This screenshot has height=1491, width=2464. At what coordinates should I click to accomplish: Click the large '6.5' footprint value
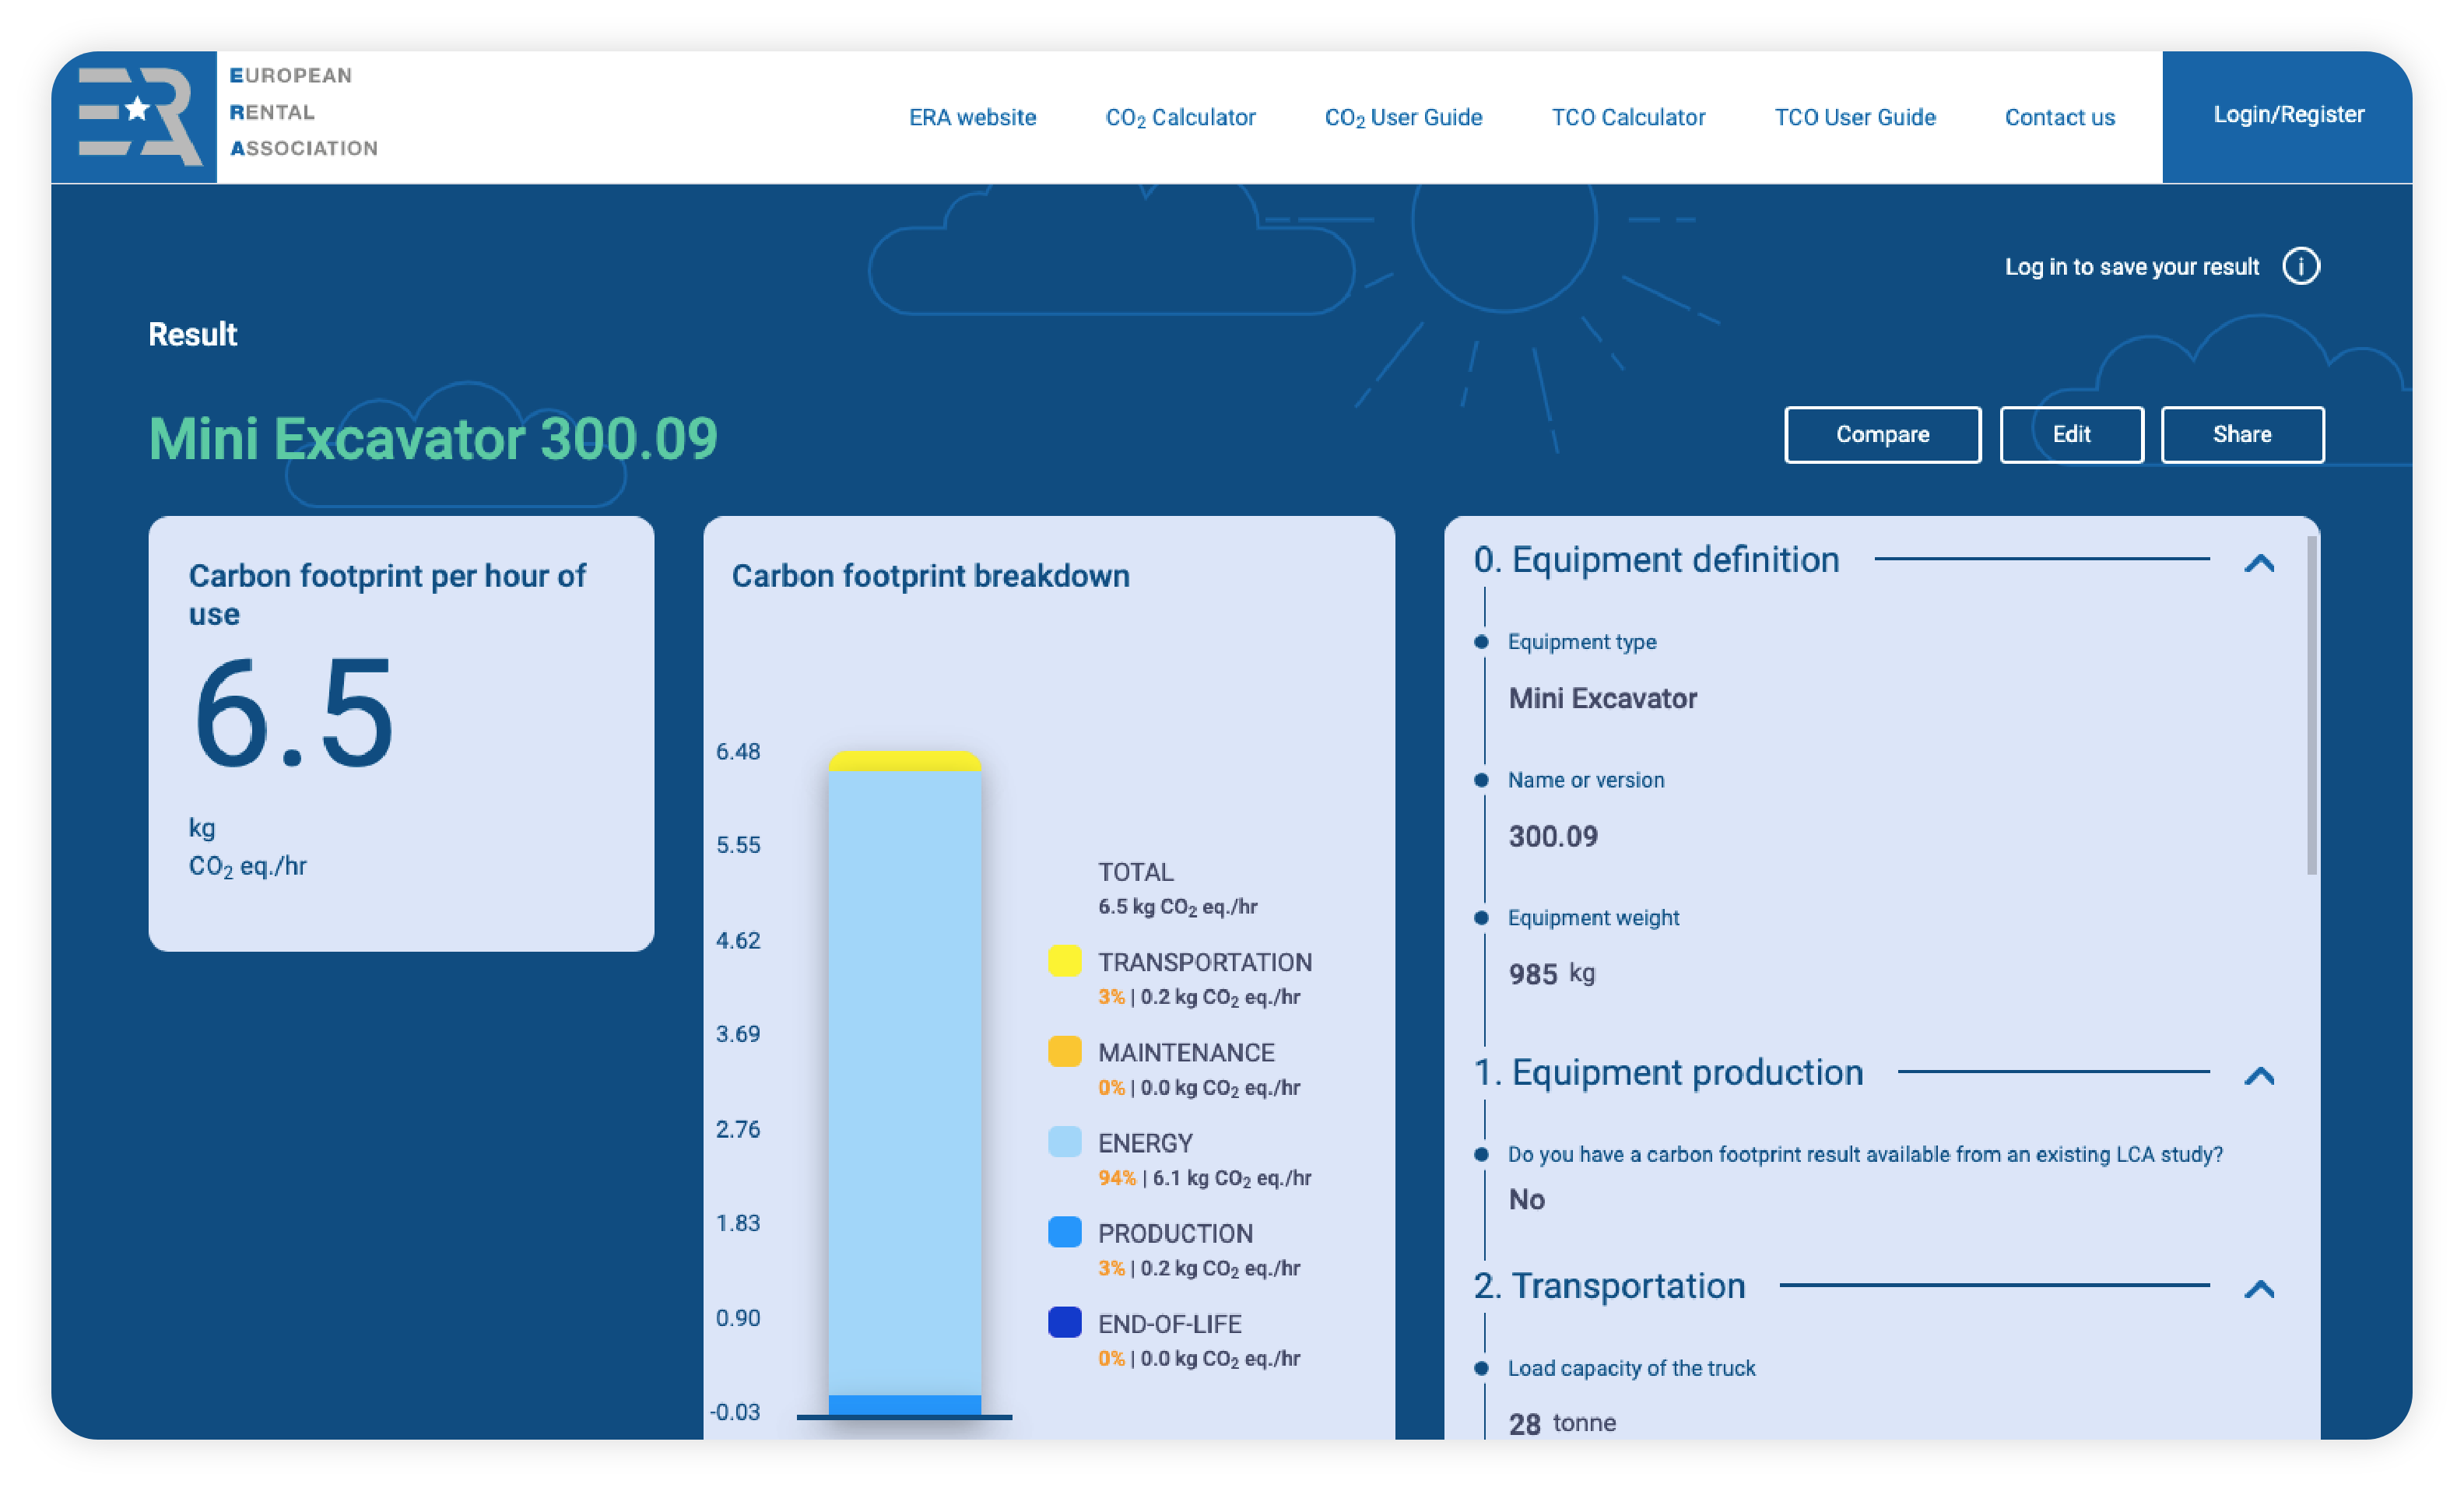click(293, 714)
